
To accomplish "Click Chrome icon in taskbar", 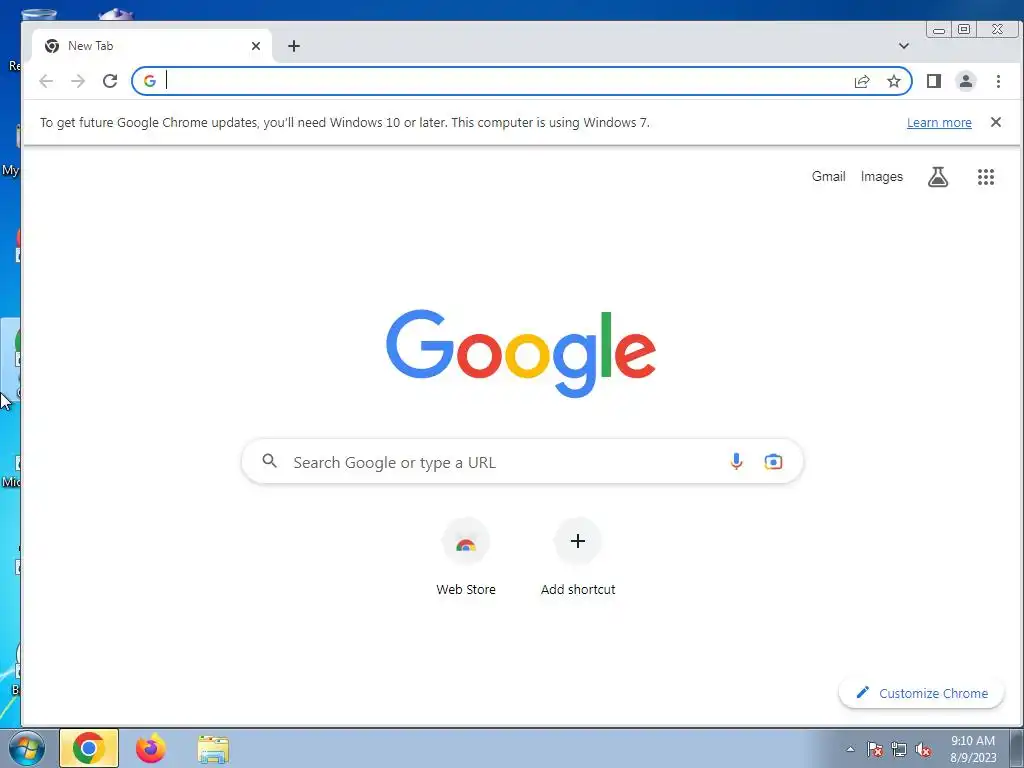I will pyautogui.click(x=89, y=748).
